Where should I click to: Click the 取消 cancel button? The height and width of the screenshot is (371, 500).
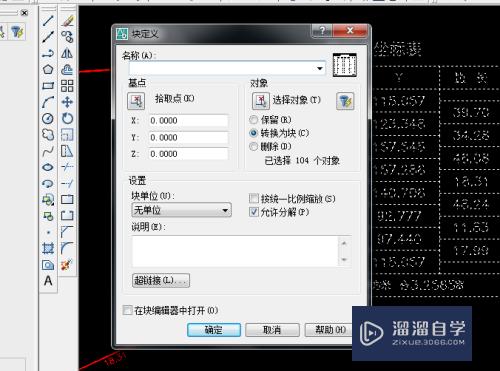(272, 330)
